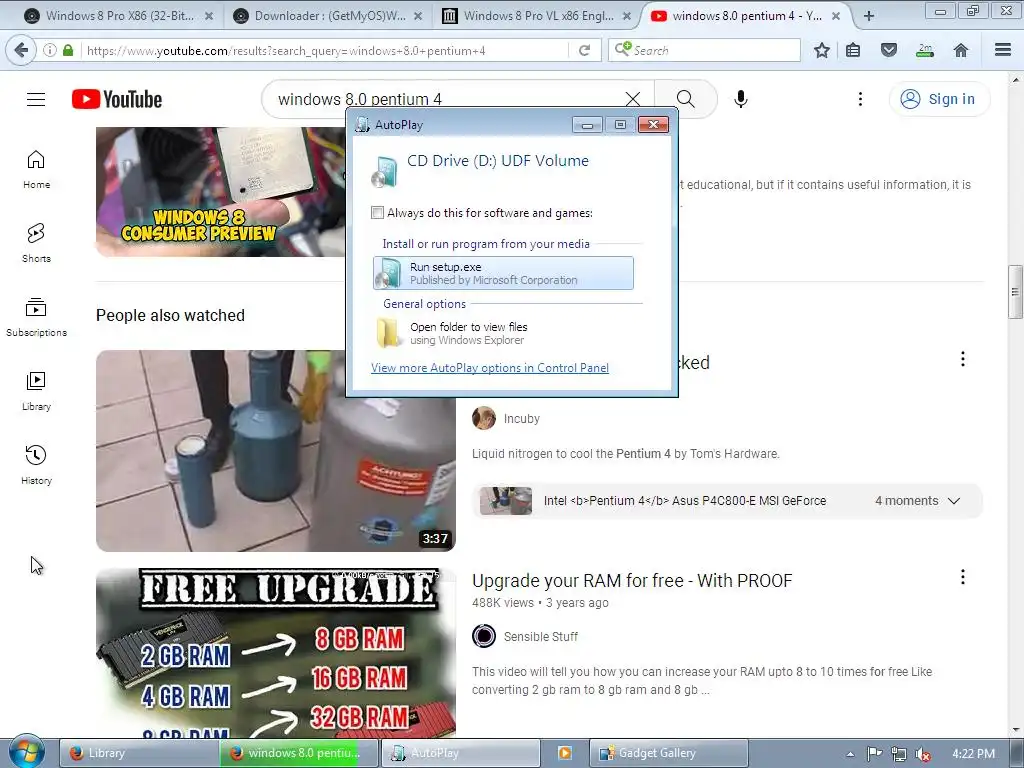Open History in the YouTube sidebar
This screenshot has height=768, width=1024.
pos(37,465)
